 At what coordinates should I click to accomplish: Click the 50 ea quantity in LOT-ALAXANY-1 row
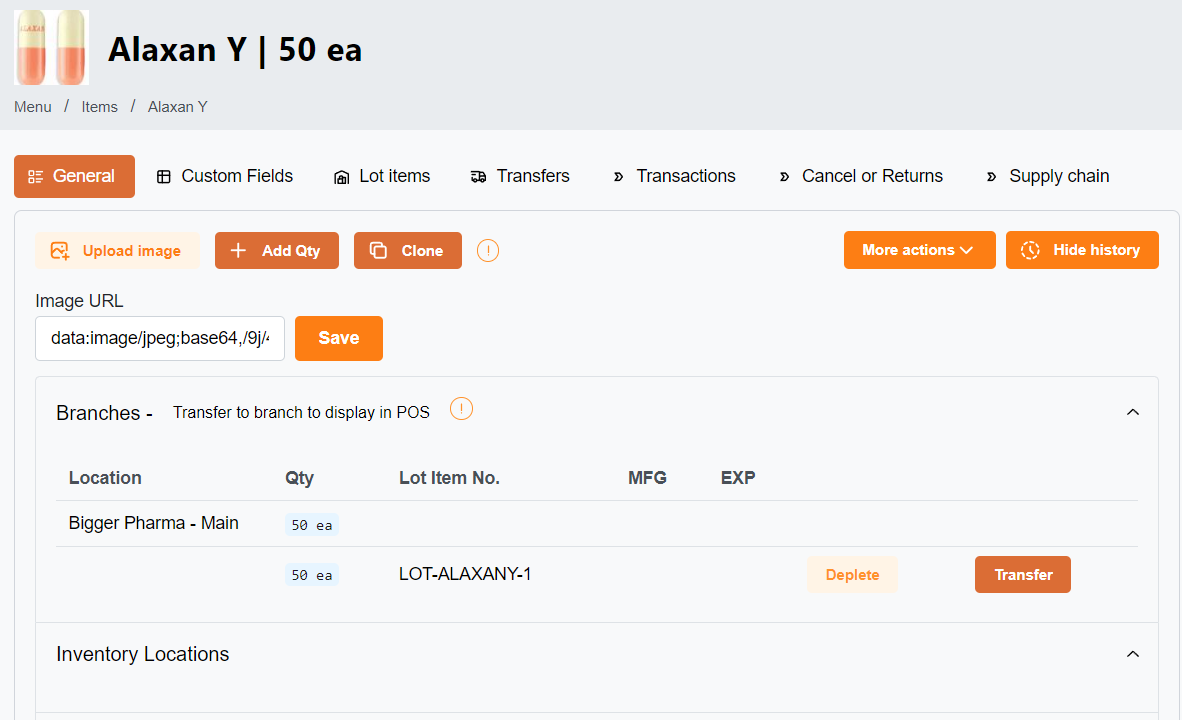coord(312,575)
